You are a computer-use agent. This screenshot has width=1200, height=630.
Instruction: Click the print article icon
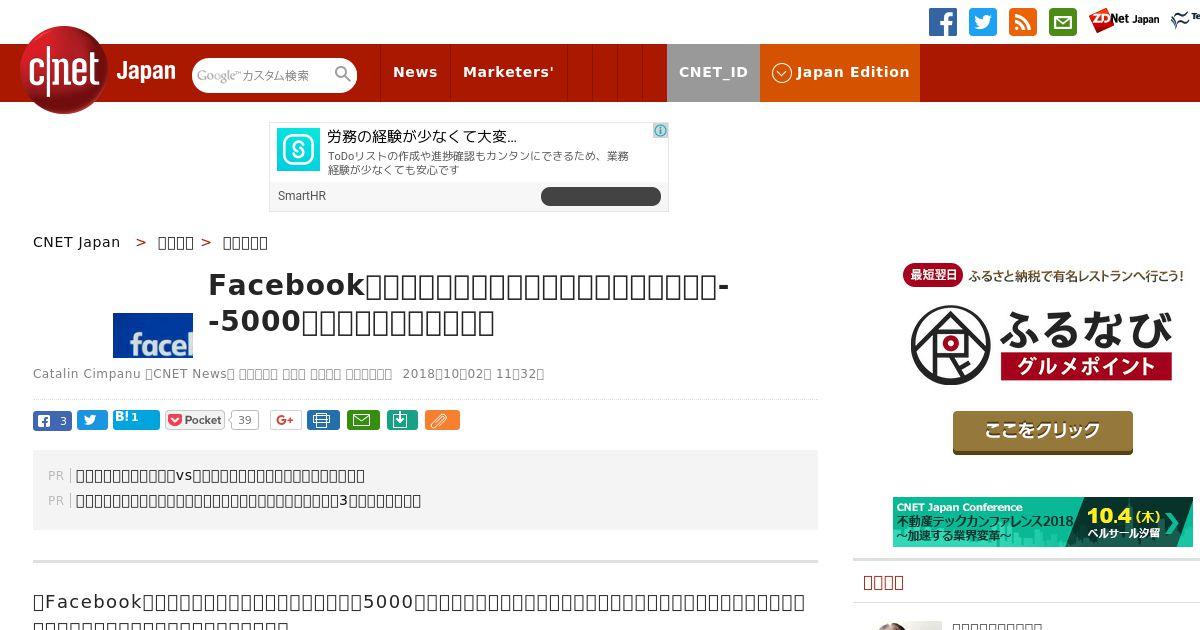[x=323, y=420]
